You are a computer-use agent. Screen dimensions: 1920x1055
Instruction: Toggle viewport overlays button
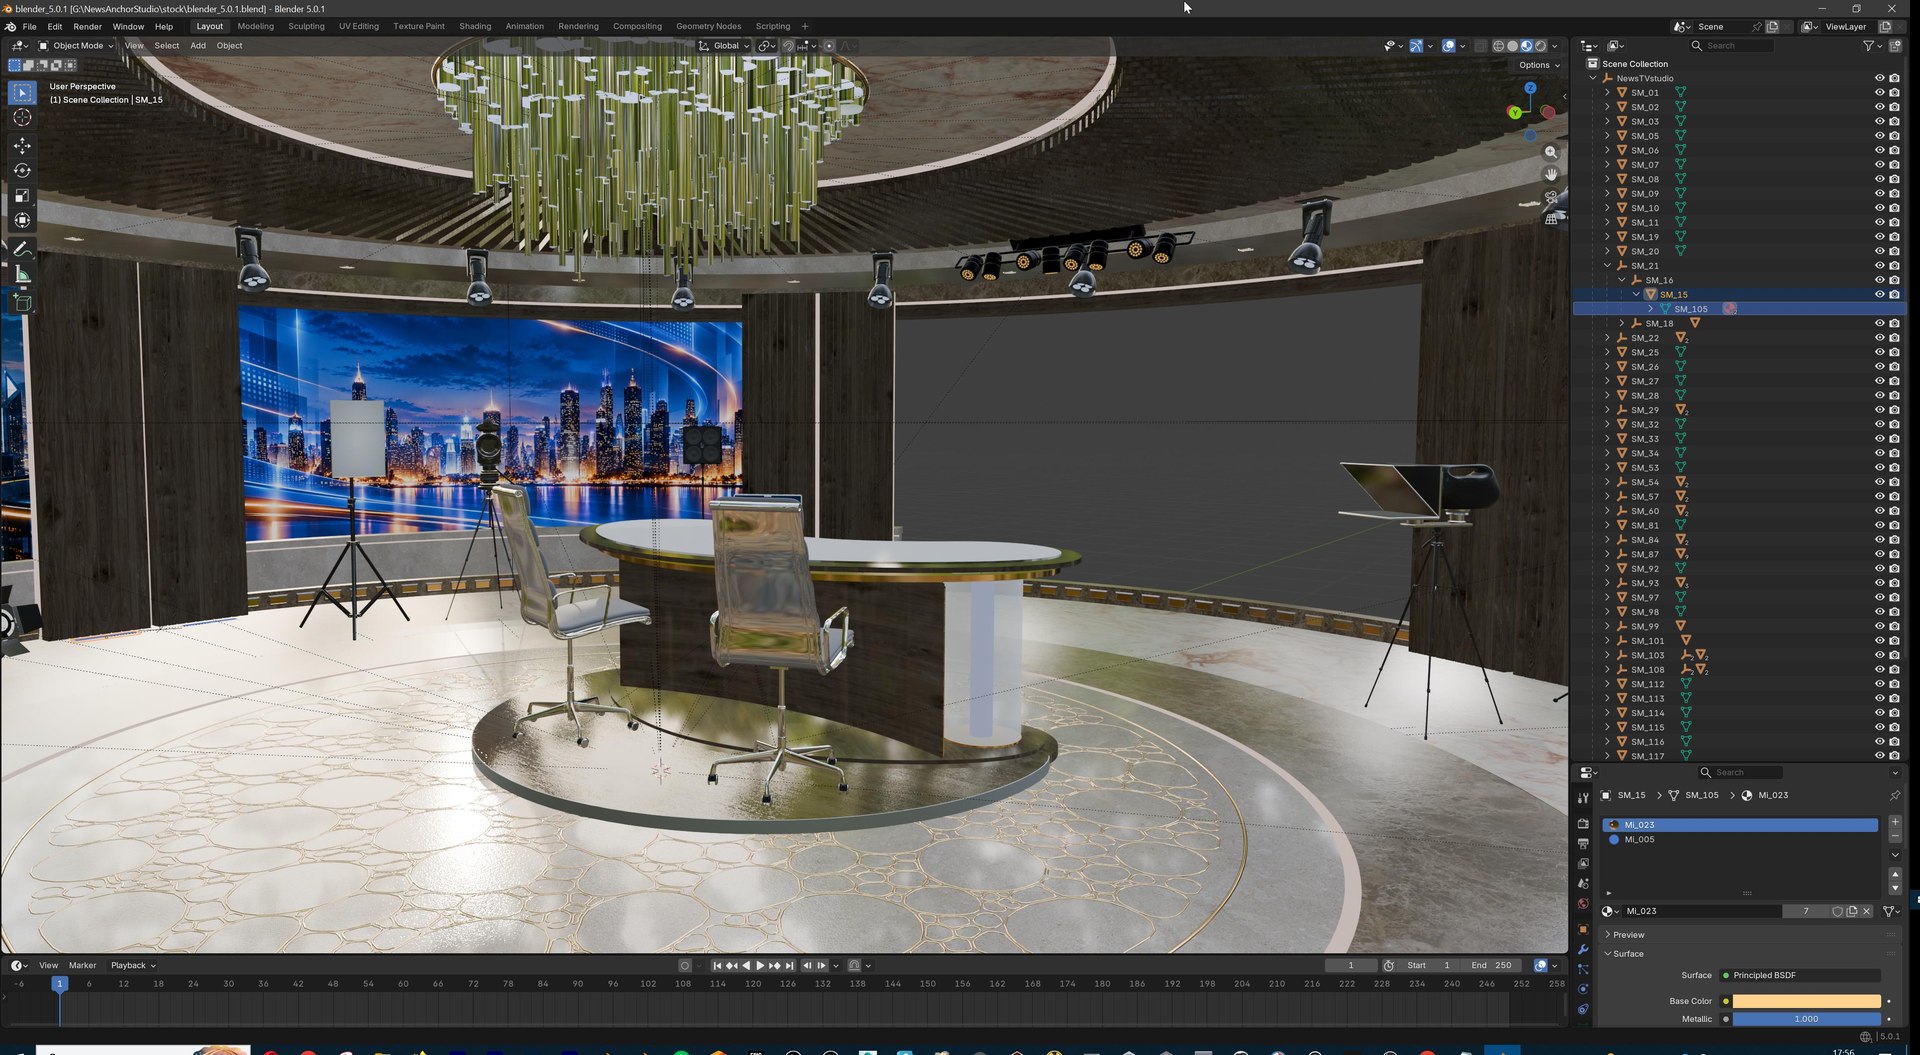click(x=1448, y=46)
